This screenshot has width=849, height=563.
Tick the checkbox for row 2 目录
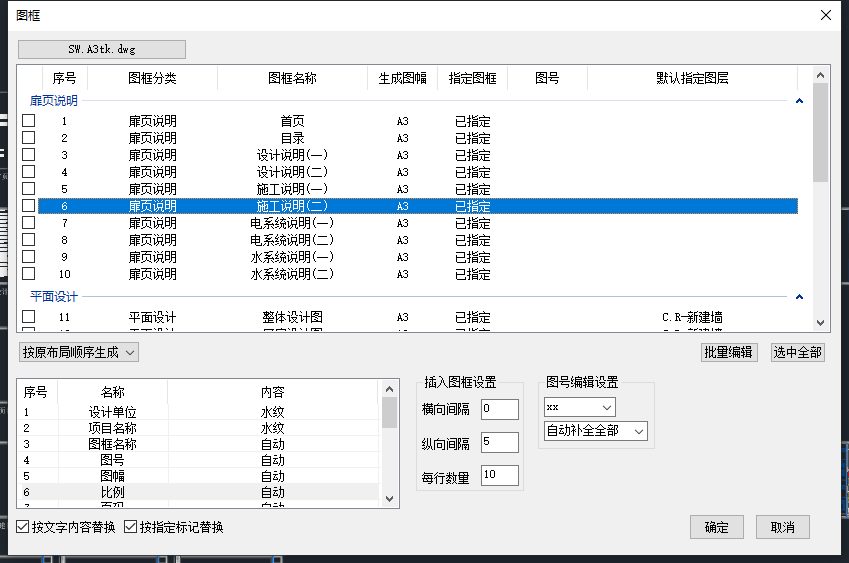pos(29,138)
